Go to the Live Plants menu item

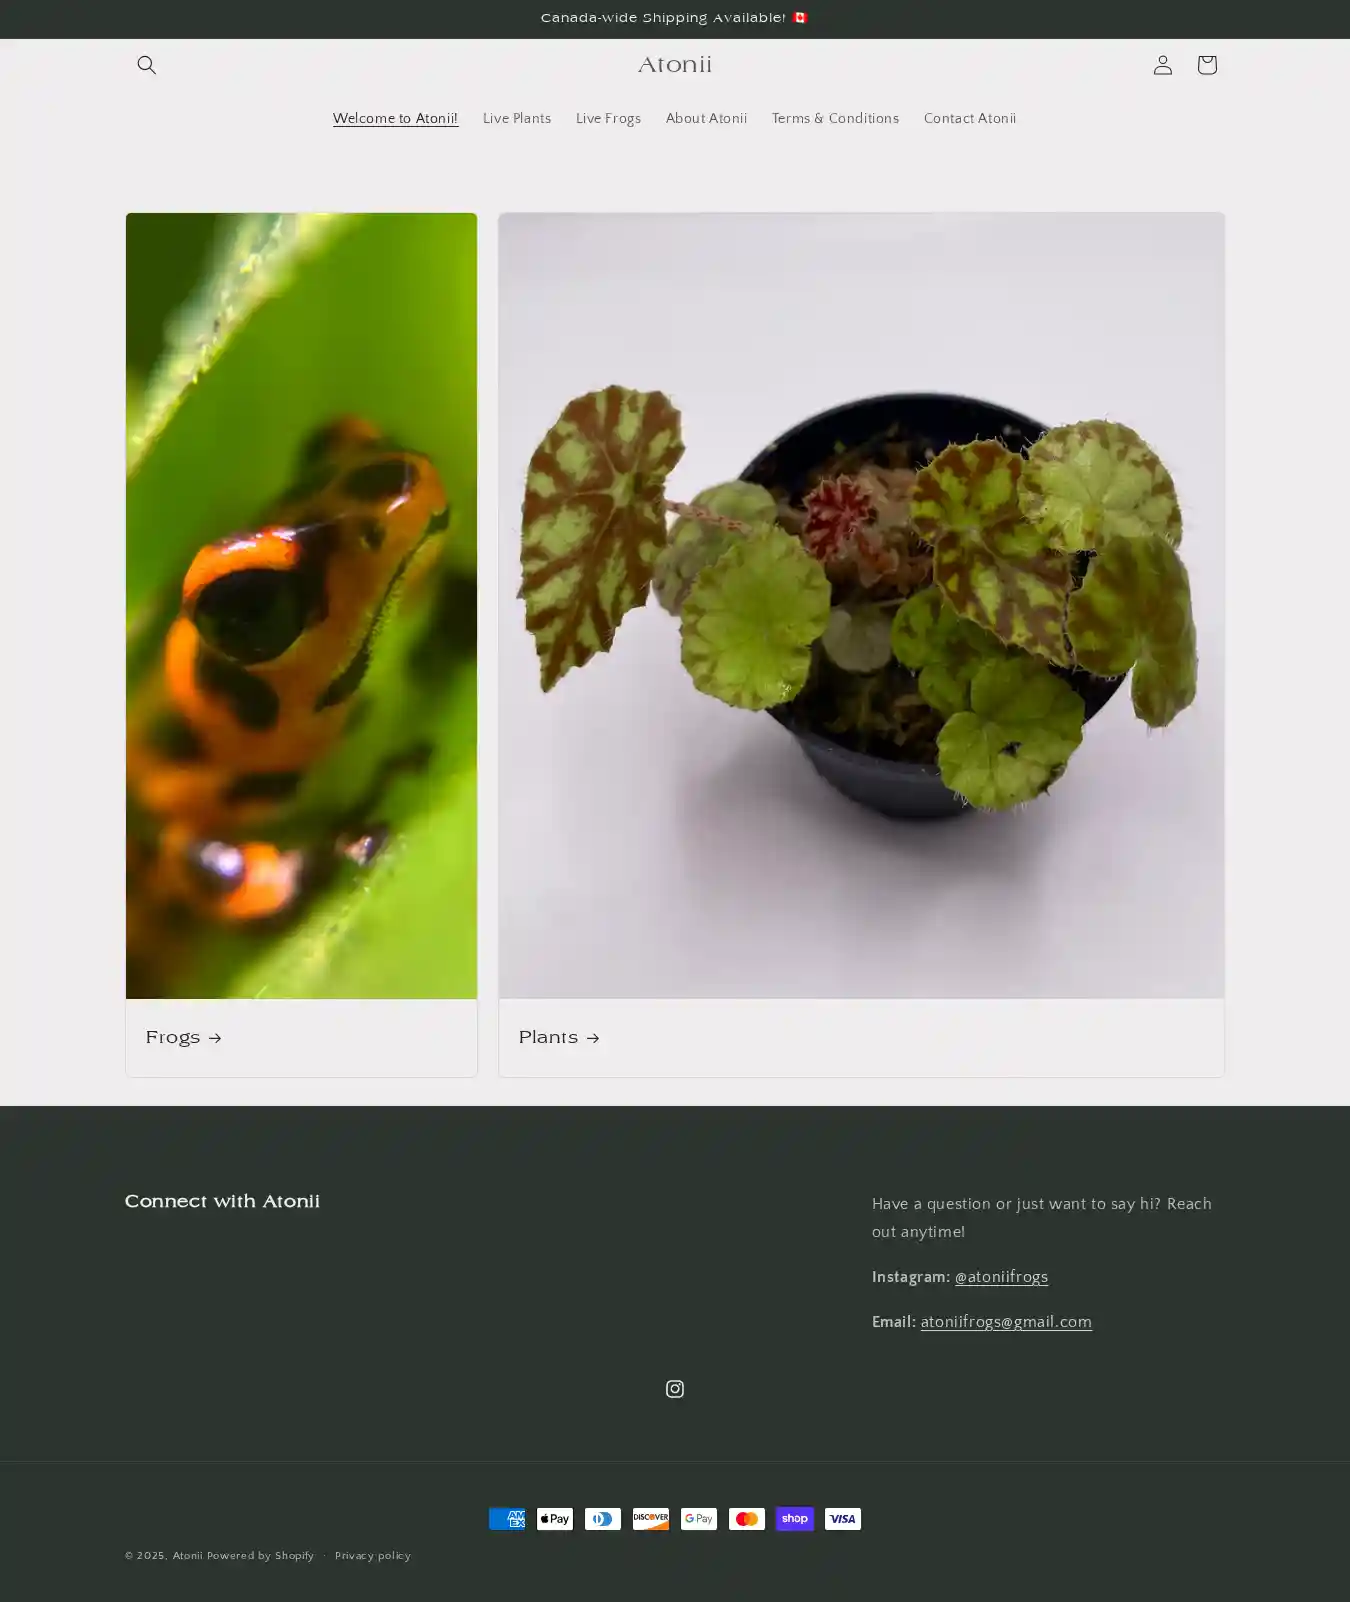point(516,119)
